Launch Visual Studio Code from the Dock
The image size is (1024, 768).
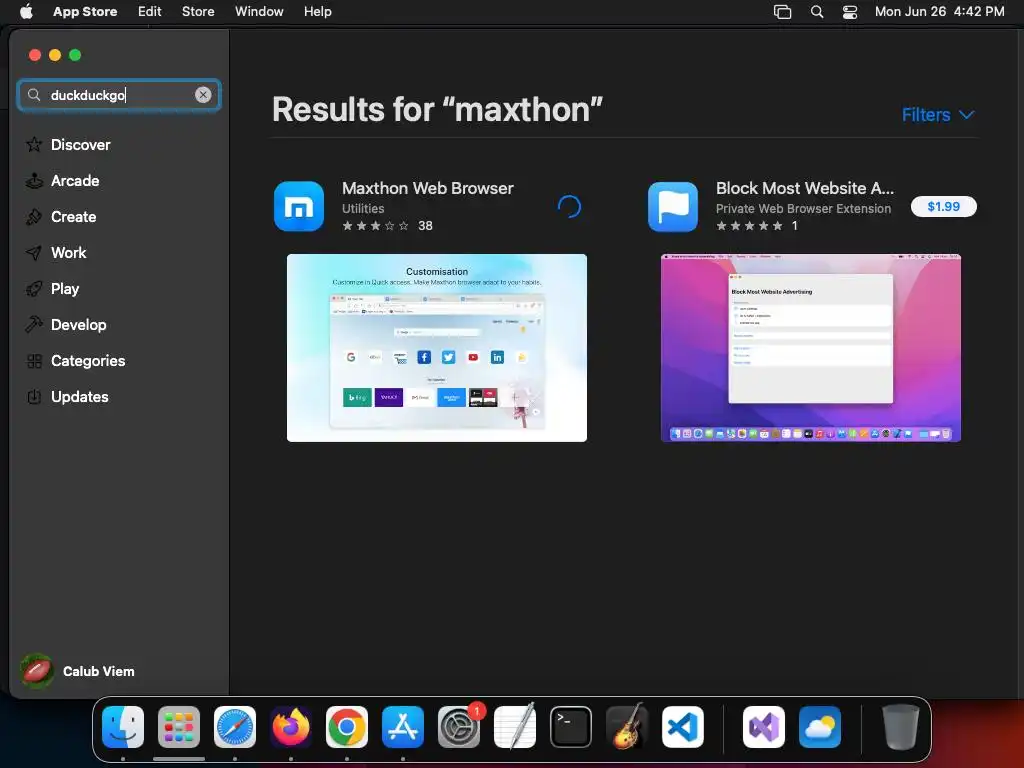click(x=683, y=727)
